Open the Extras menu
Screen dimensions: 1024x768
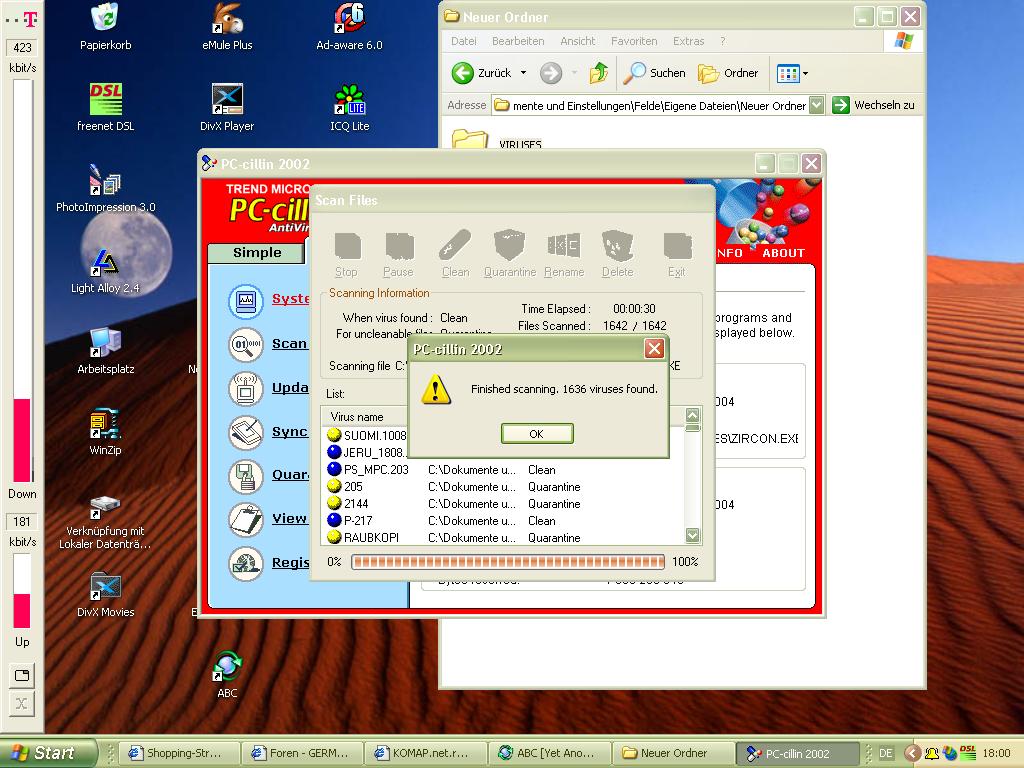[x=688, y=41]
